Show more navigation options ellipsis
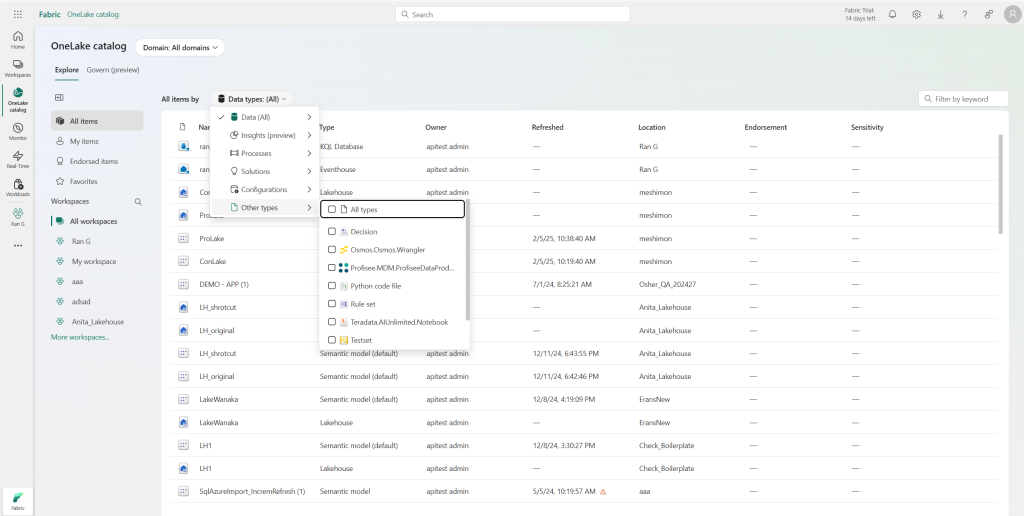Viewport: 1024px width, 516px height. click(18, 246)
